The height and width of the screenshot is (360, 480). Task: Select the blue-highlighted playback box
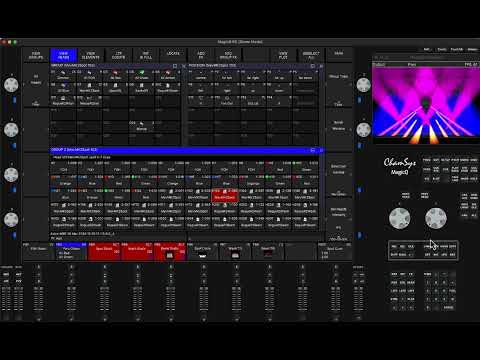point(71,251)
